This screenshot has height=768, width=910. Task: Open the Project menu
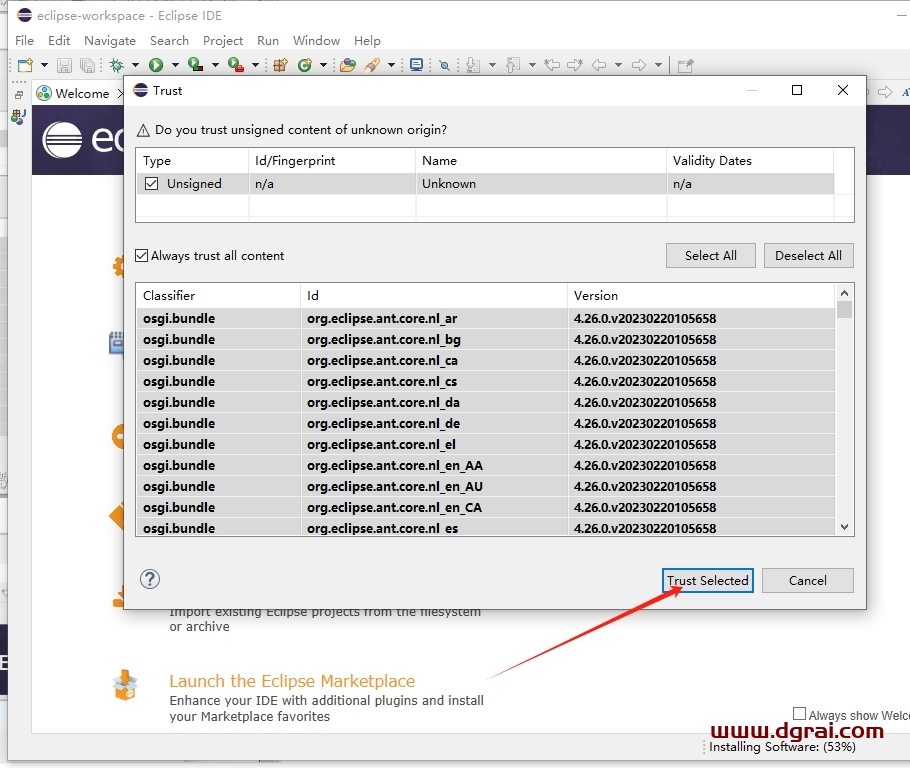pyautogui.click(x=223, y=41)
